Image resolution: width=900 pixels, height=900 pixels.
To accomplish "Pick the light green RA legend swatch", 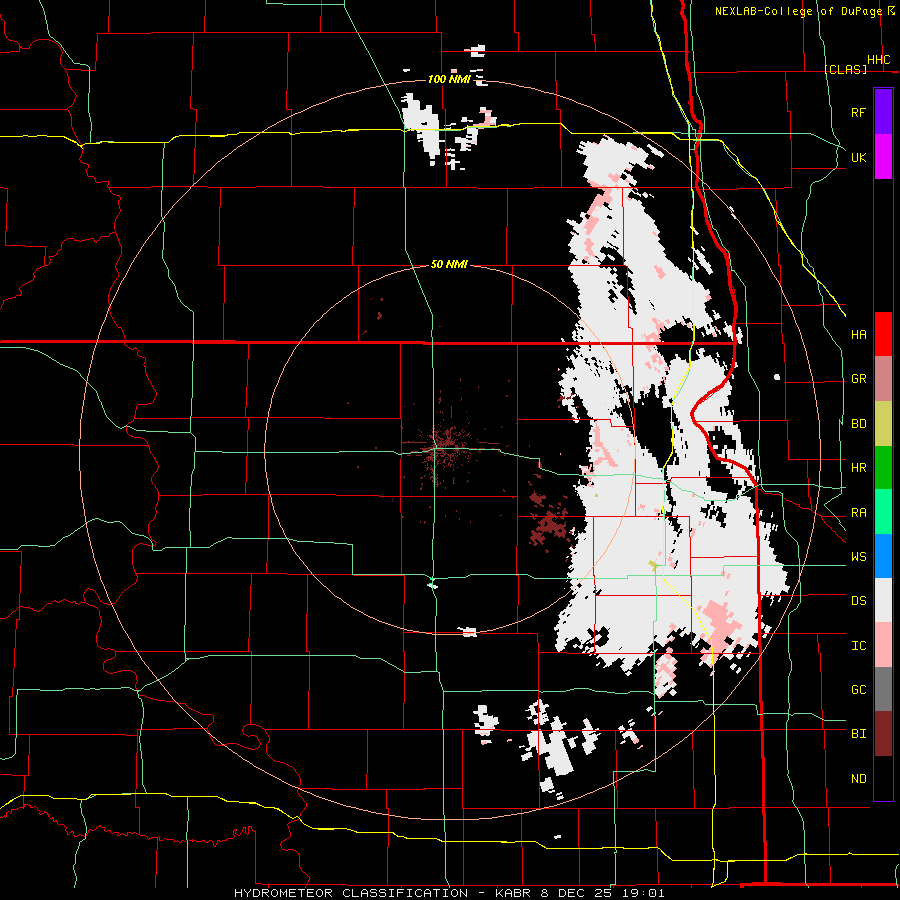I will [x=883, y=512].
